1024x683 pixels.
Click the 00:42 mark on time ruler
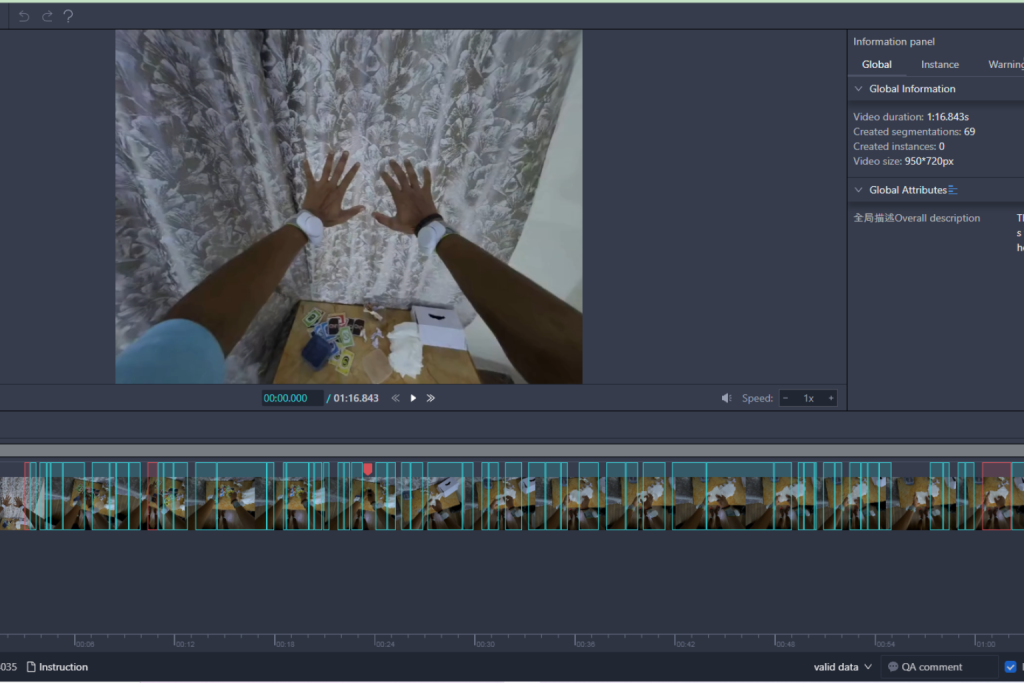click(684, 644)
